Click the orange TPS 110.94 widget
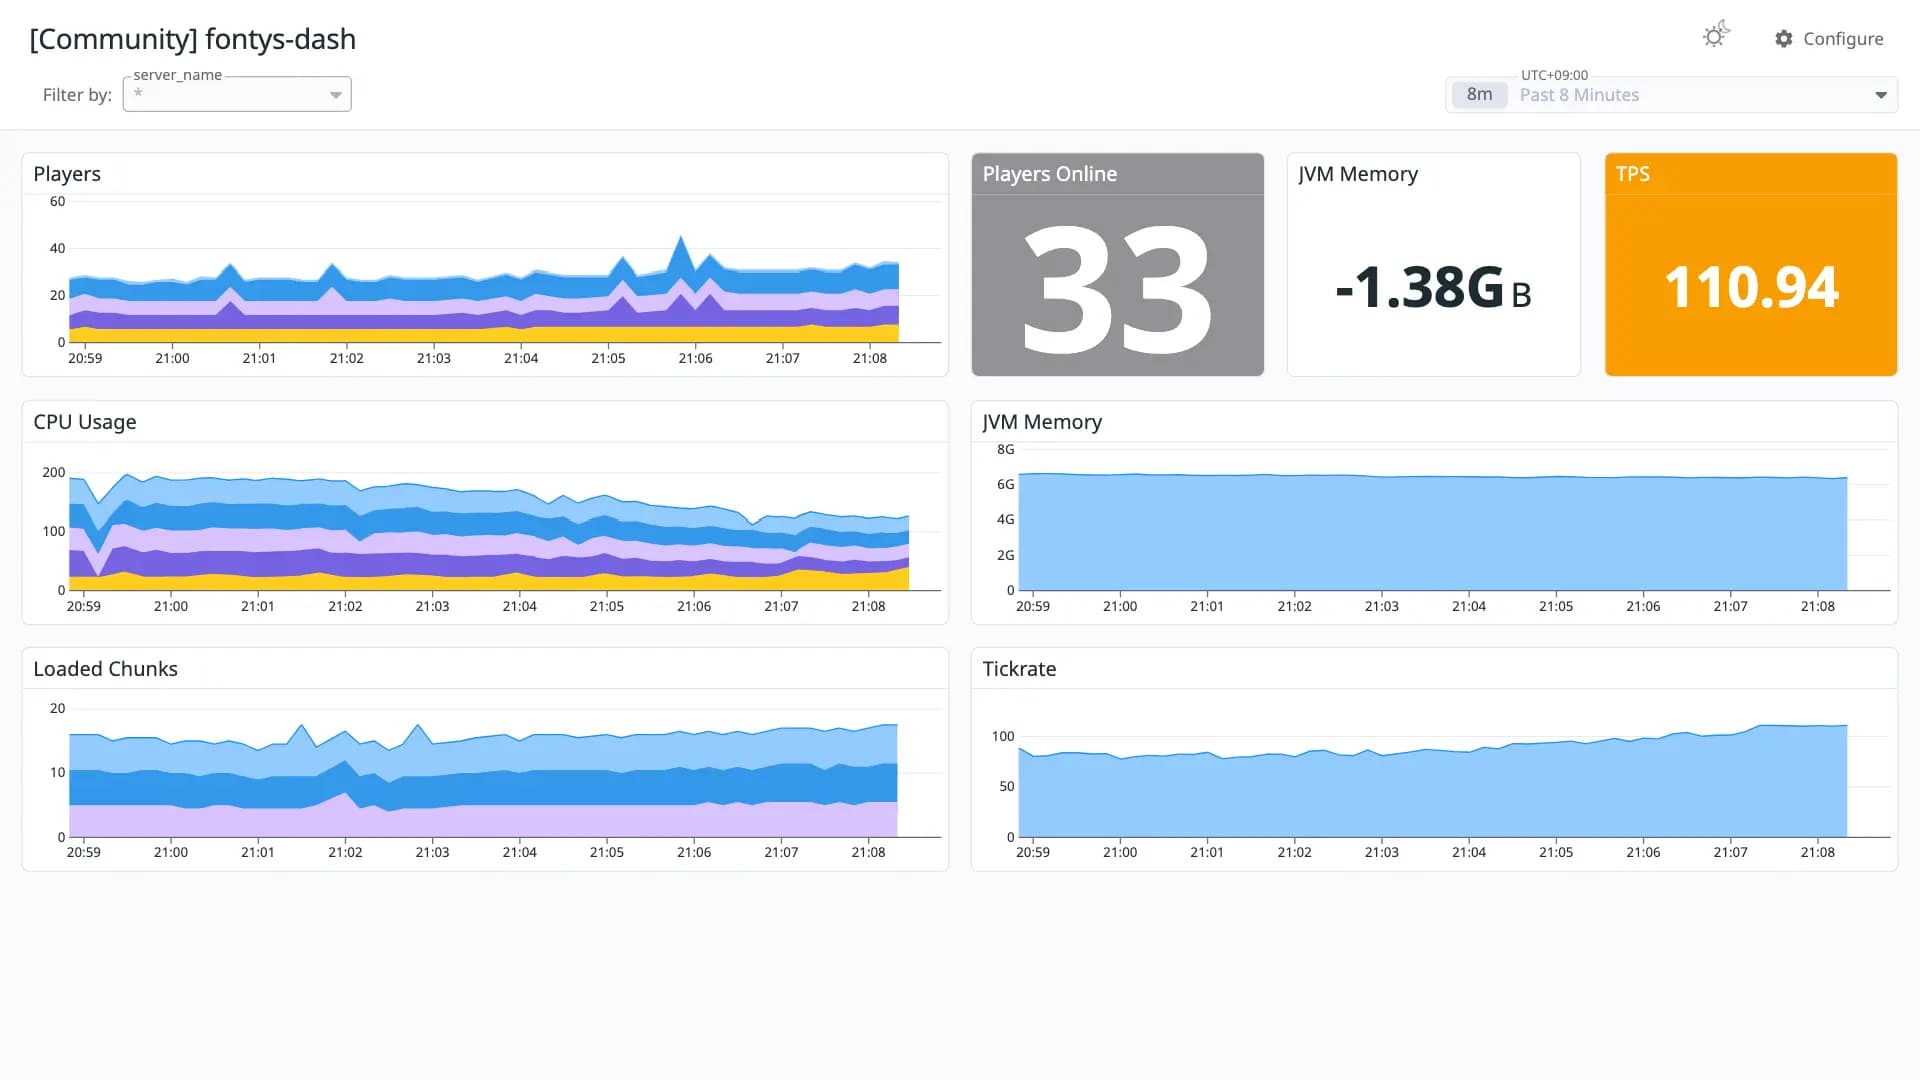This screenshot has height=1080, width=1920. pyautogui.click(x=1751, y=265)
